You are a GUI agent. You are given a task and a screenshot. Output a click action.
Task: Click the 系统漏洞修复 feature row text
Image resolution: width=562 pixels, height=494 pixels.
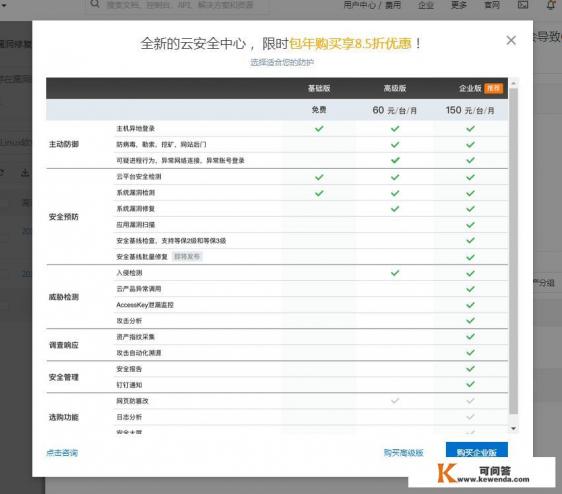click(x=135, y=209)
